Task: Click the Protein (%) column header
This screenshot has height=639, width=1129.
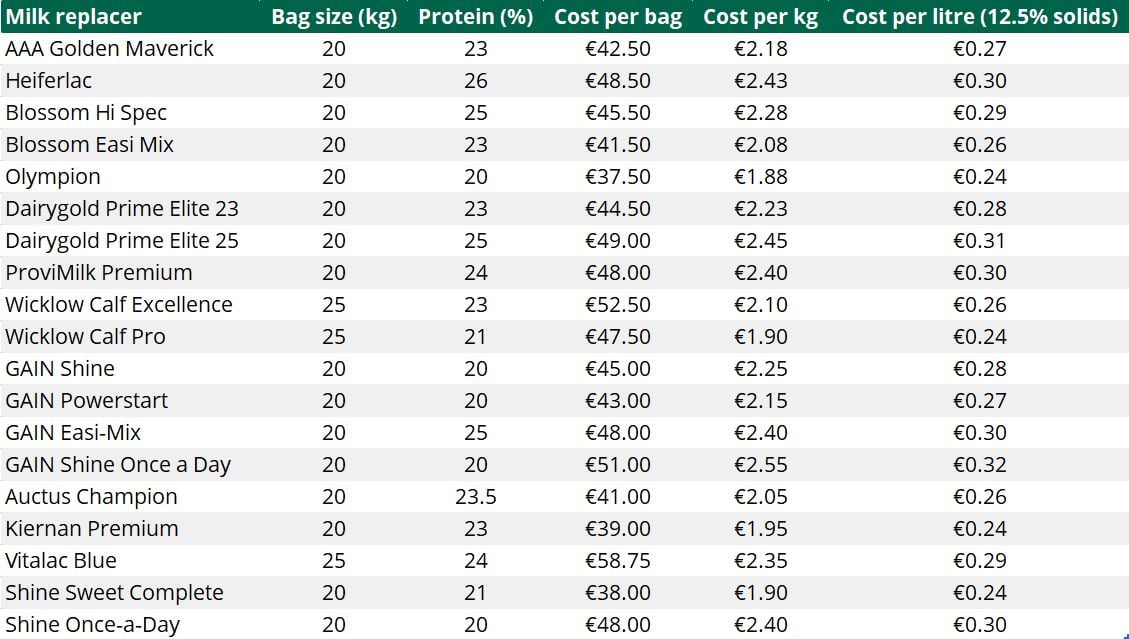Action: [x=476, y=17]
